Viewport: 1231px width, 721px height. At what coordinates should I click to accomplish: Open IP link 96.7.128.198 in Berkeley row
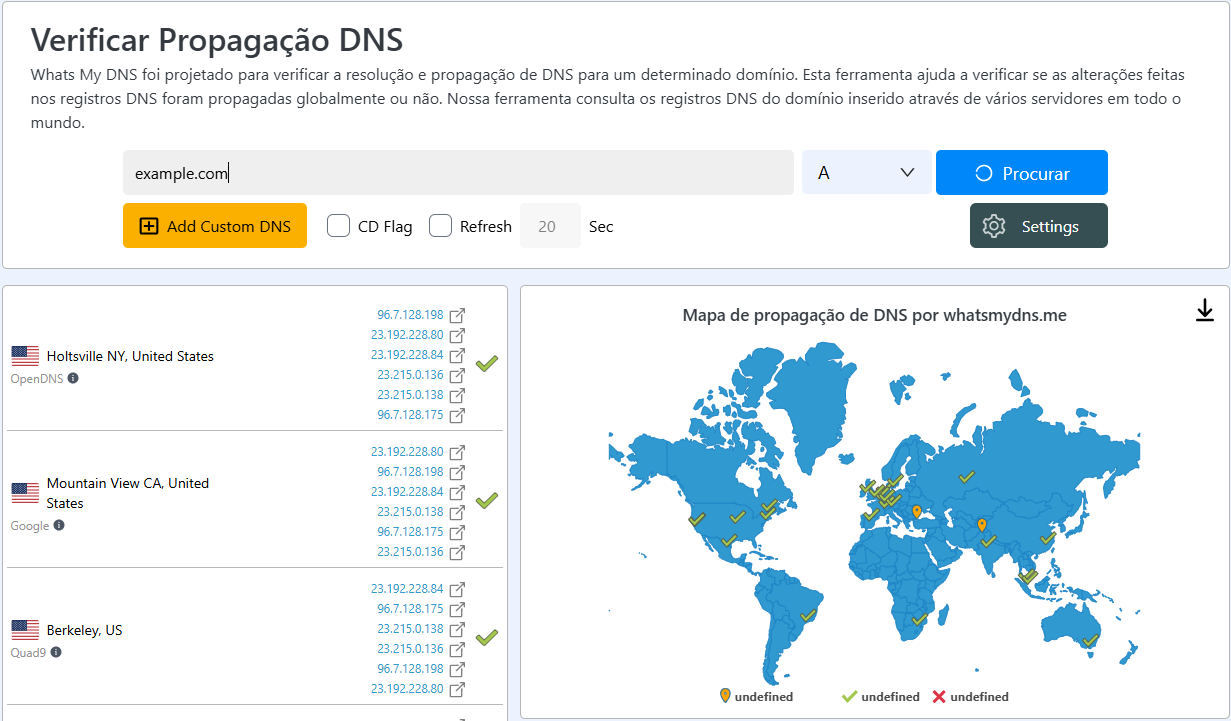click(x=410, y=669)
